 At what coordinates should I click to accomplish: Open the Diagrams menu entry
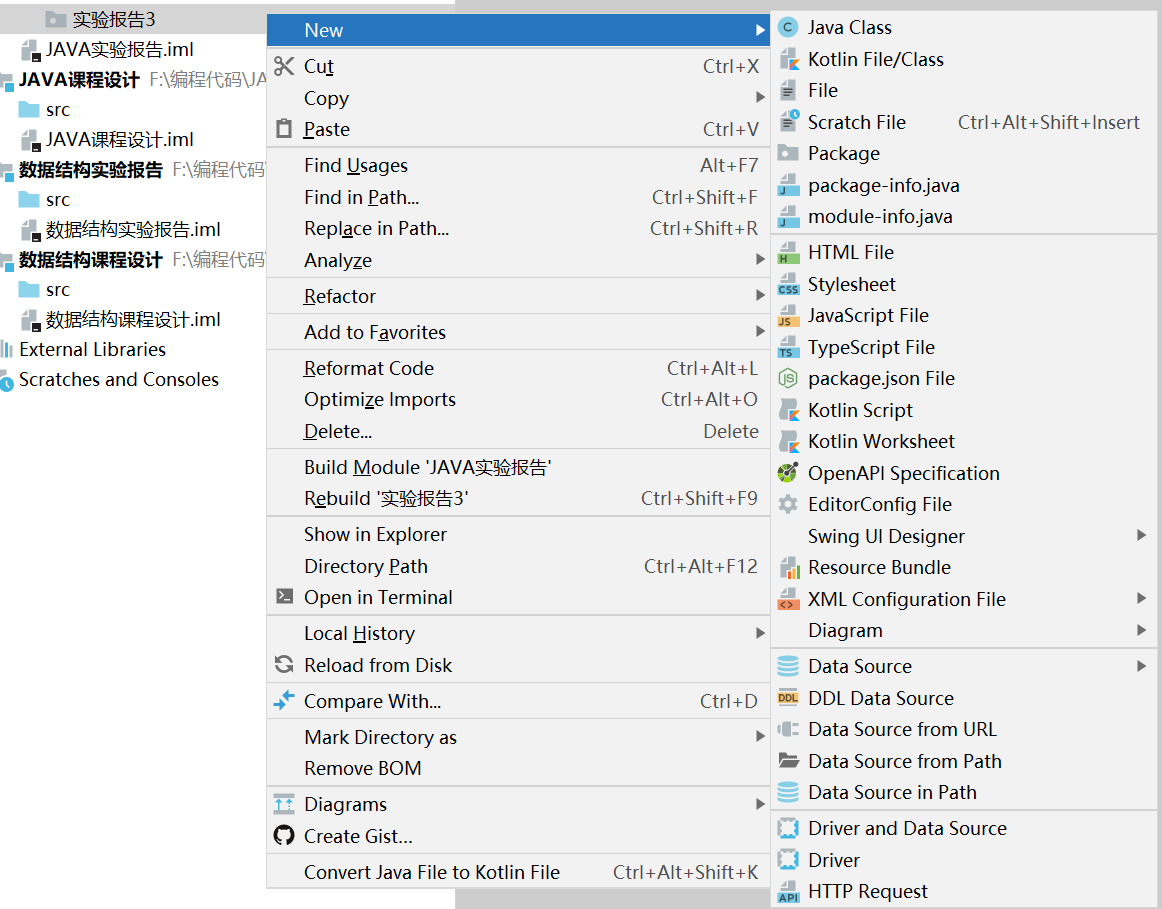pos(518,805)
